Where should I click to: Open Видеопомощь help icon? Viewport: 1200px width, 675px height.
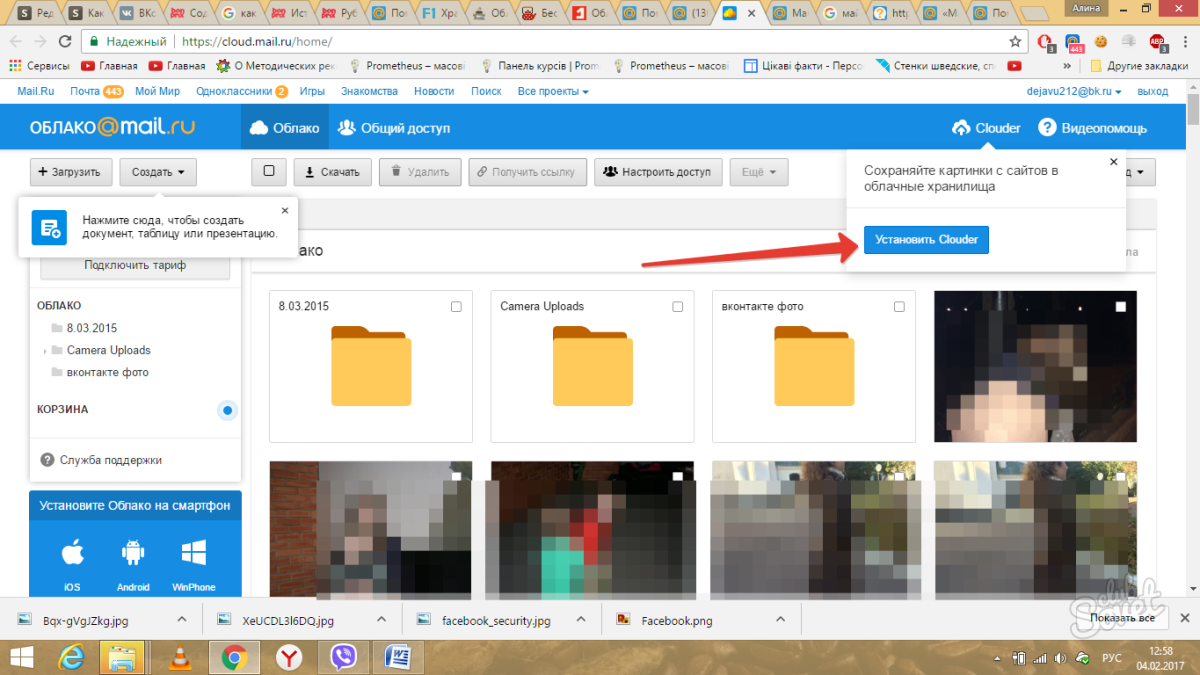coord(1047,128)
